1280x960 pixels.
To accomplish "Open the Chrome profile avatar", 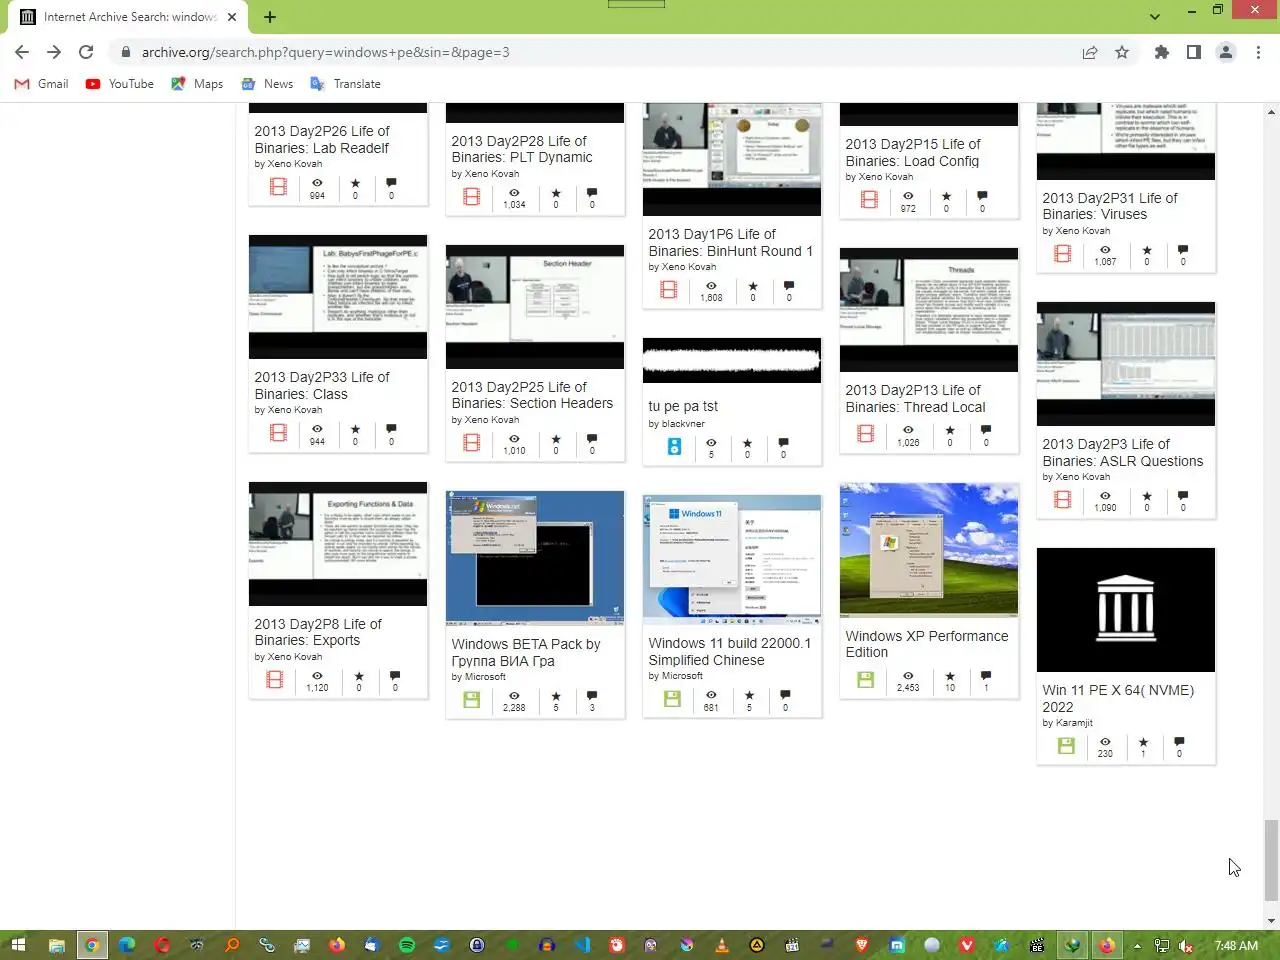I will point(1226,52).
